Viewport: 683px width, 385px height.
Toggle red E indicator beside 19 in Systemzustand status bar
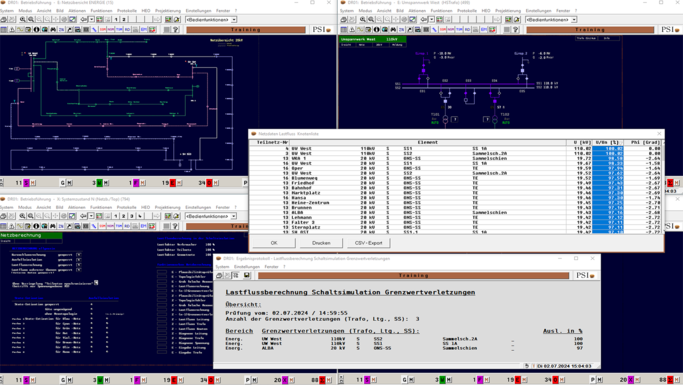point(173,380)
